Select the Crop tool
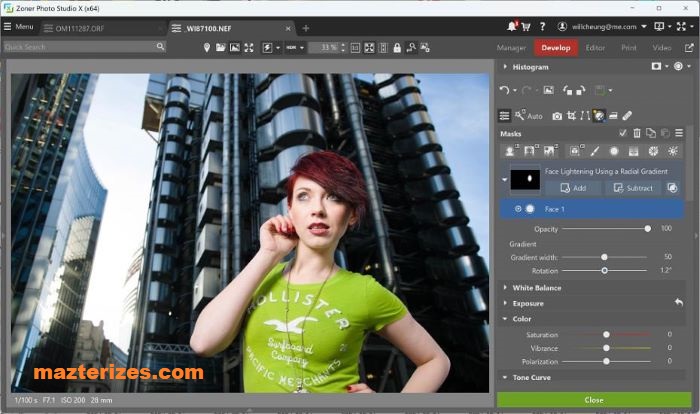 point(571,116)
